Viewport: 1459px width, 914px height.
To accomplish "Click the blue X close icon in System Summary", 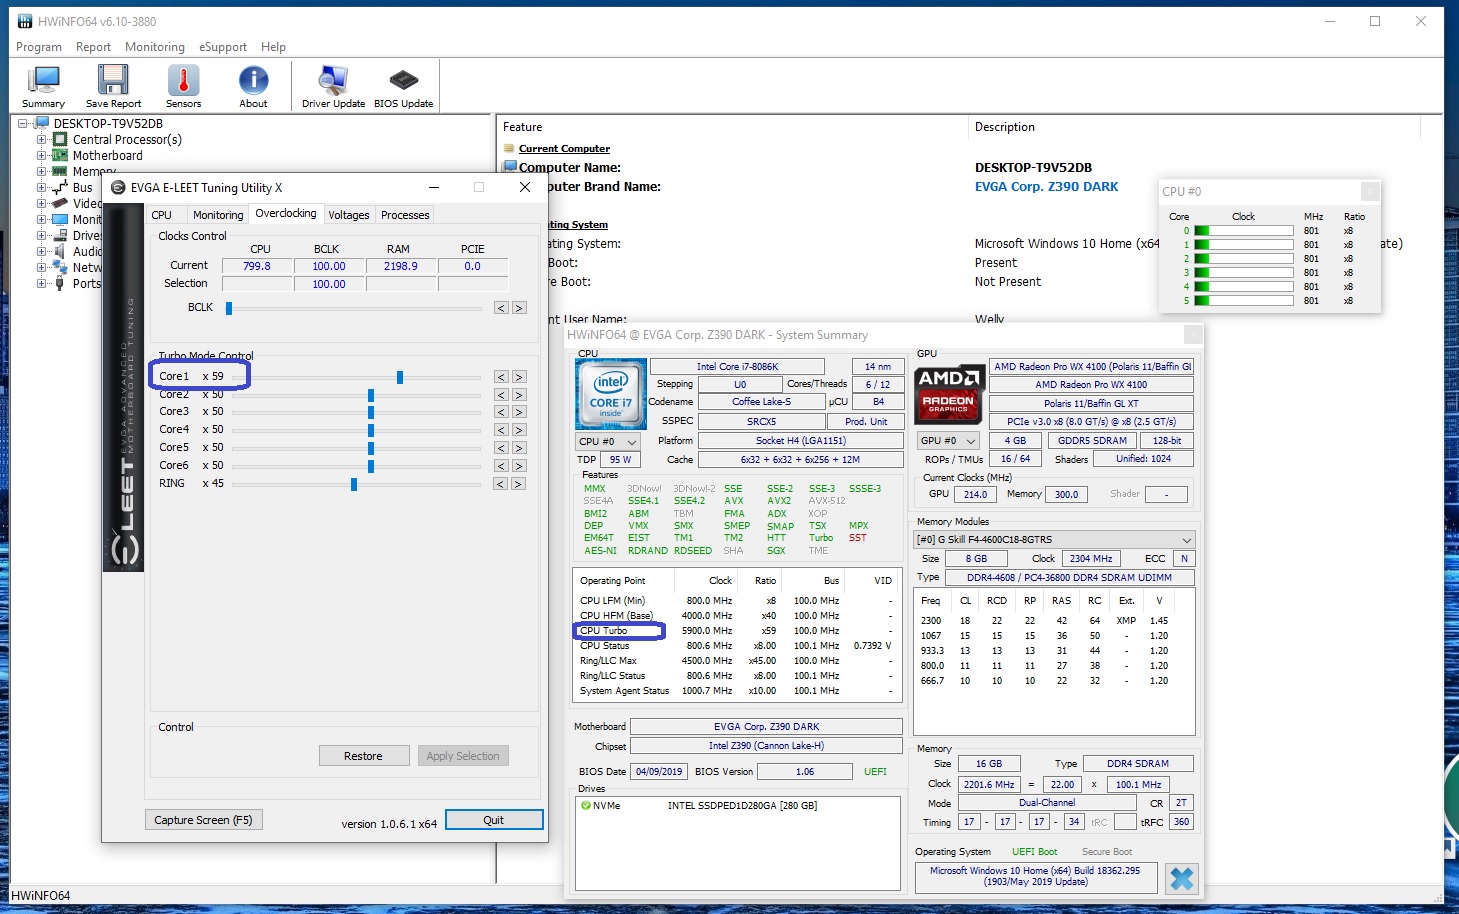I will point(1181,878).
